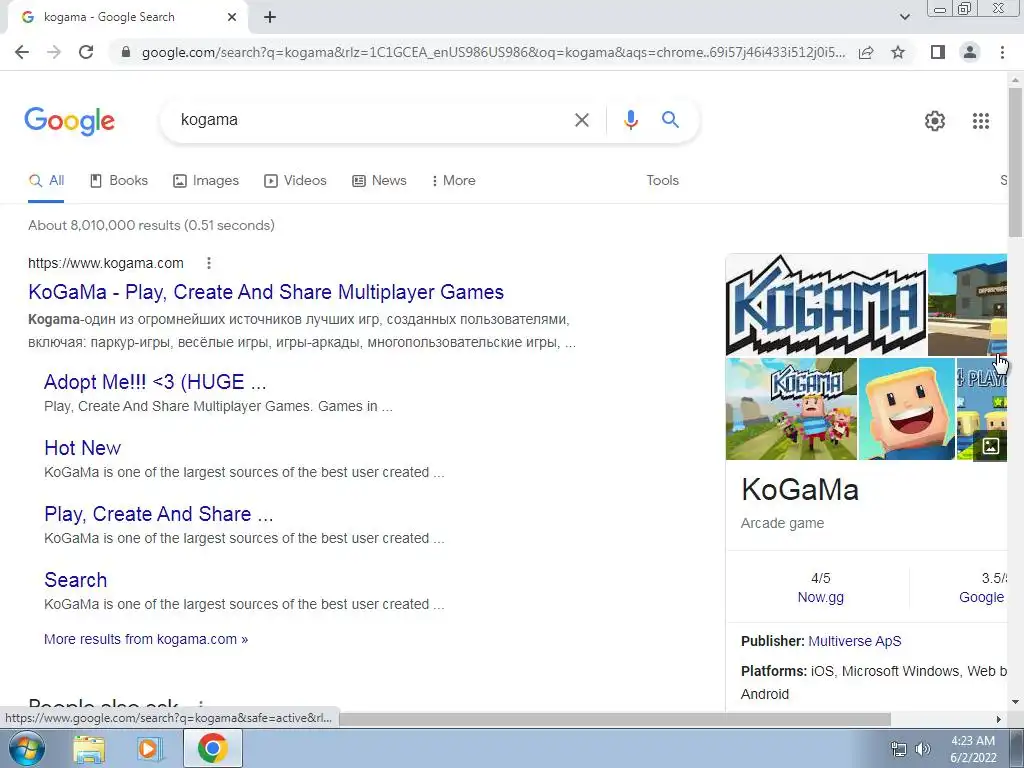The width and height of the screenshot is (1024, 768).
Task: Start voice search with the microphone
Action: coord(630,120)
